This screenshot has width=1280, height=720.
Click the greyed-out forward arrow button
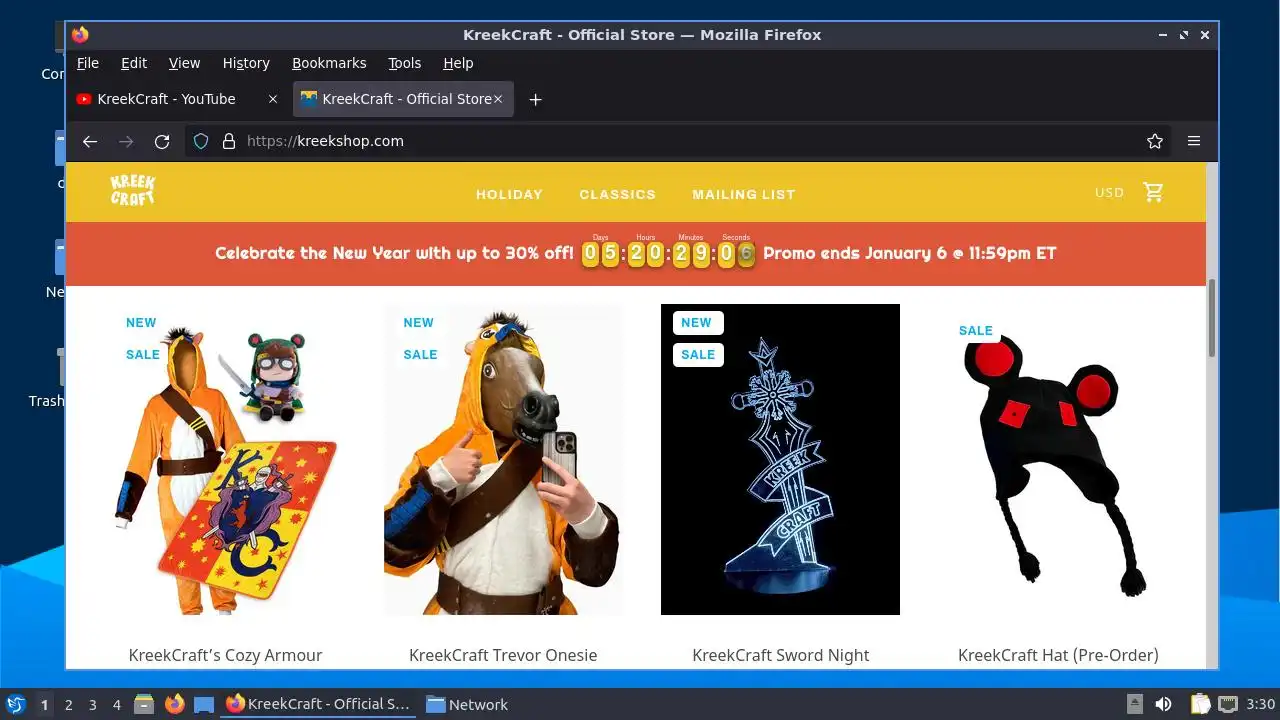click(126, 141)
